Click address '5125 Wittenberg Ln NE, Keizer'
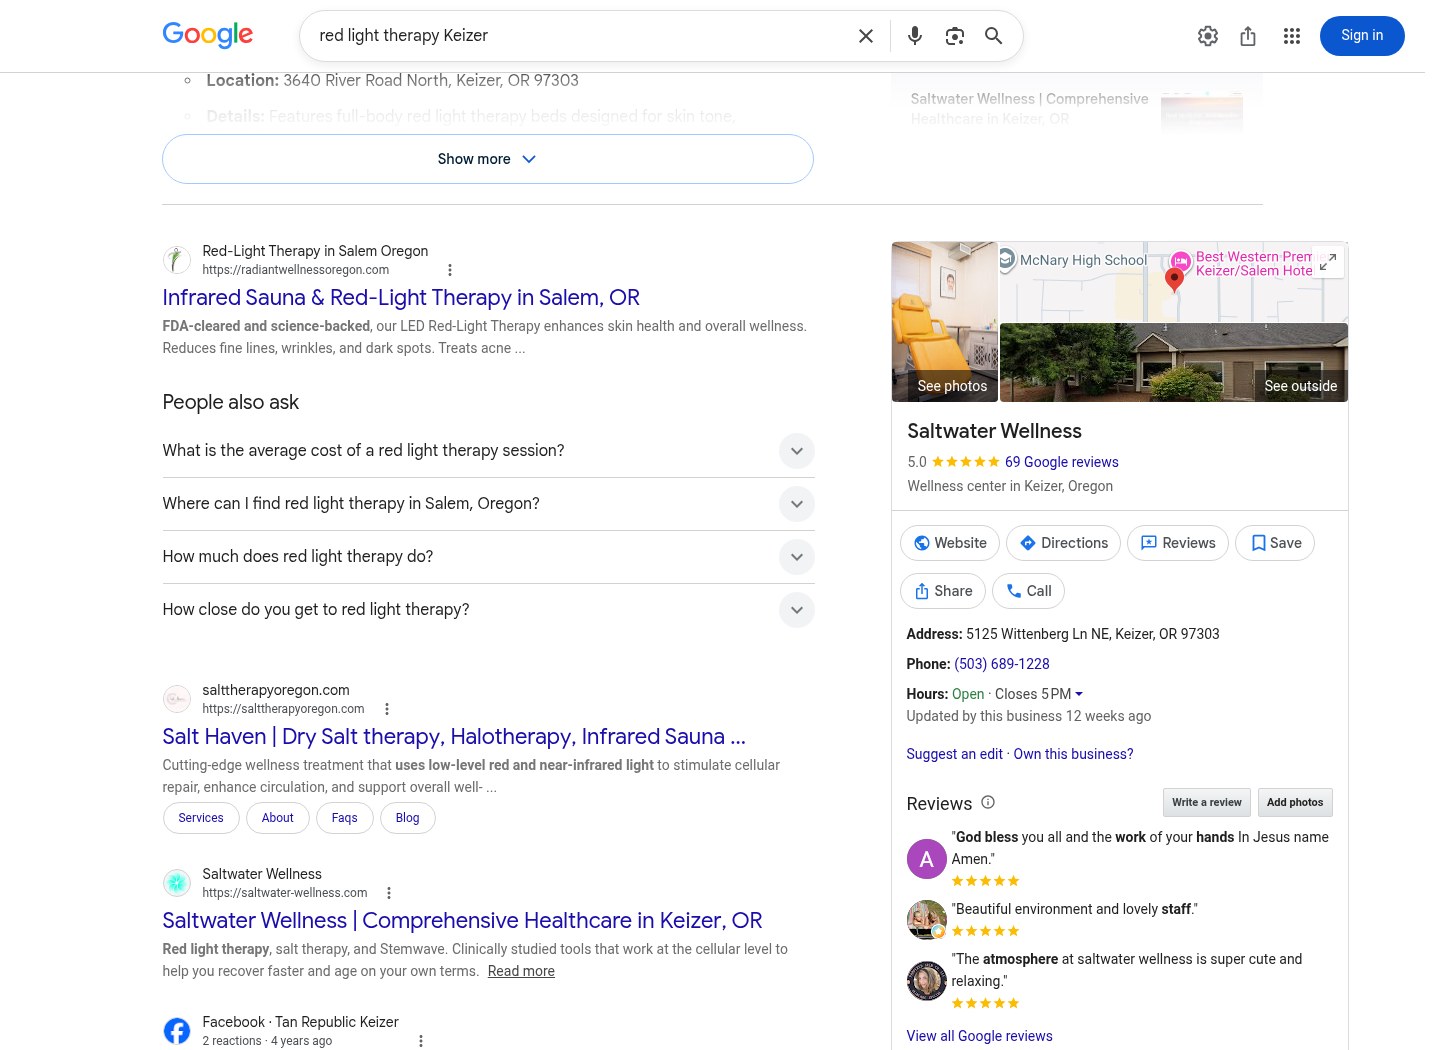 (x=1093, y=634)
